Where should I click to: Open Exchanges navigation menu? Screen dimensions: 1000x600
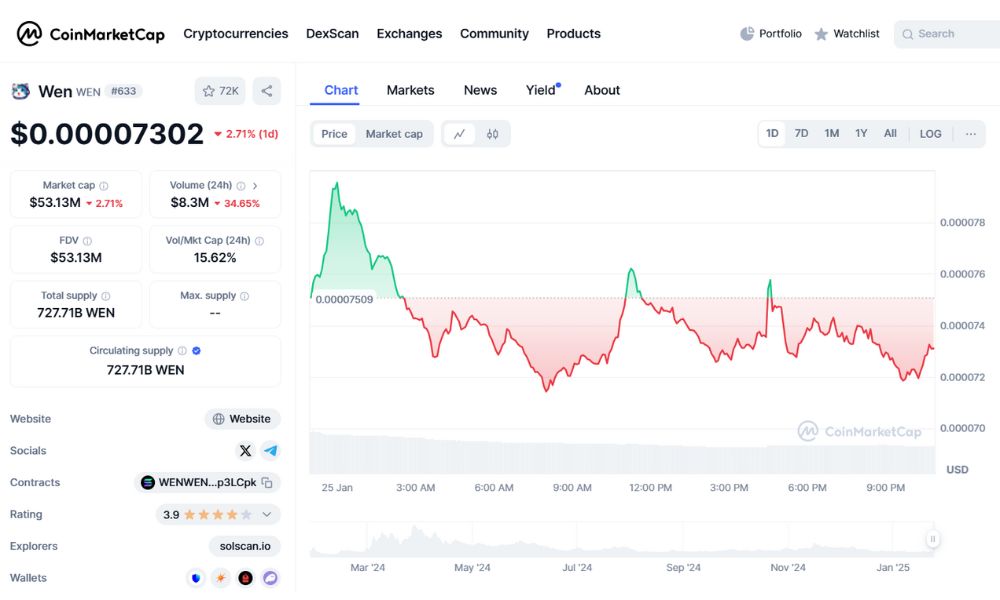point(409,34)
